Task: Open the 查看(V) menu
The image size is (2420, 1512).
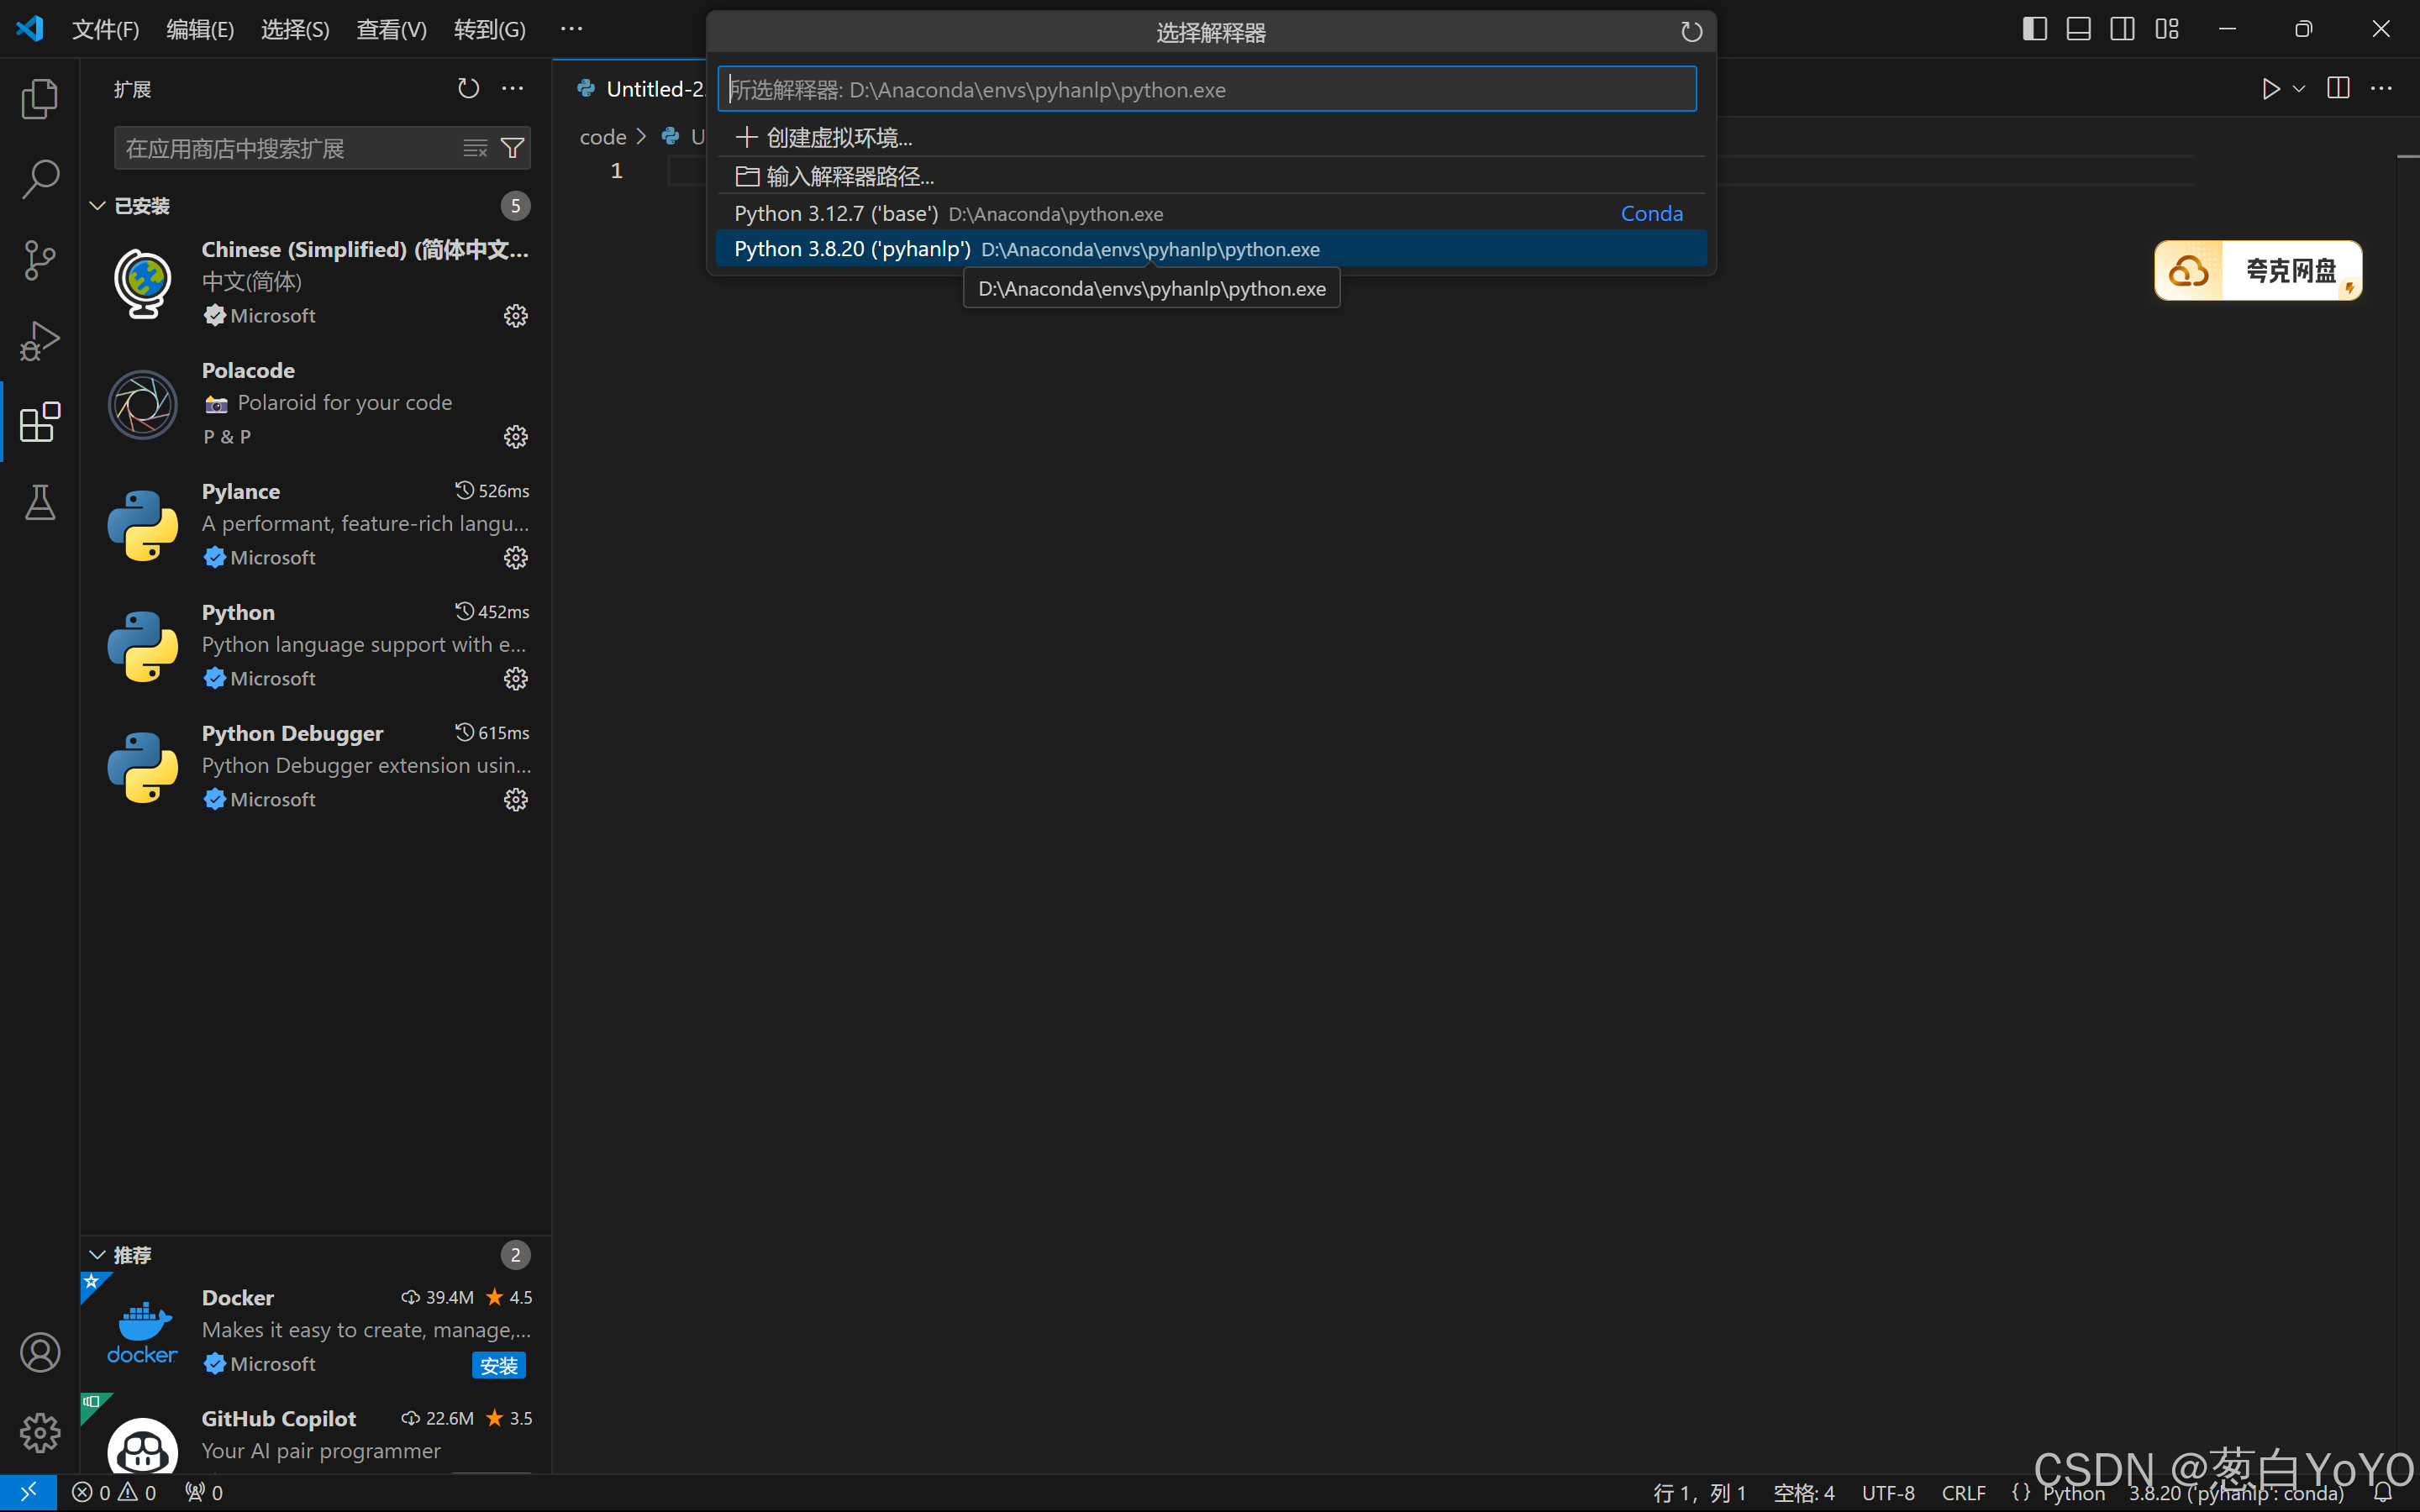Action: coord(391,29)
